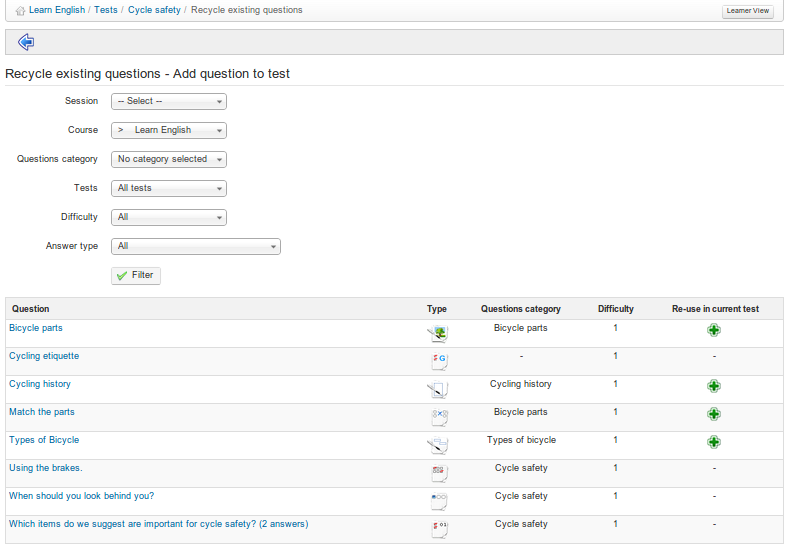The width and height of the screenshot is (796, 553).
Task: Open the Session dropdown
Action: [x=169, y=102]
